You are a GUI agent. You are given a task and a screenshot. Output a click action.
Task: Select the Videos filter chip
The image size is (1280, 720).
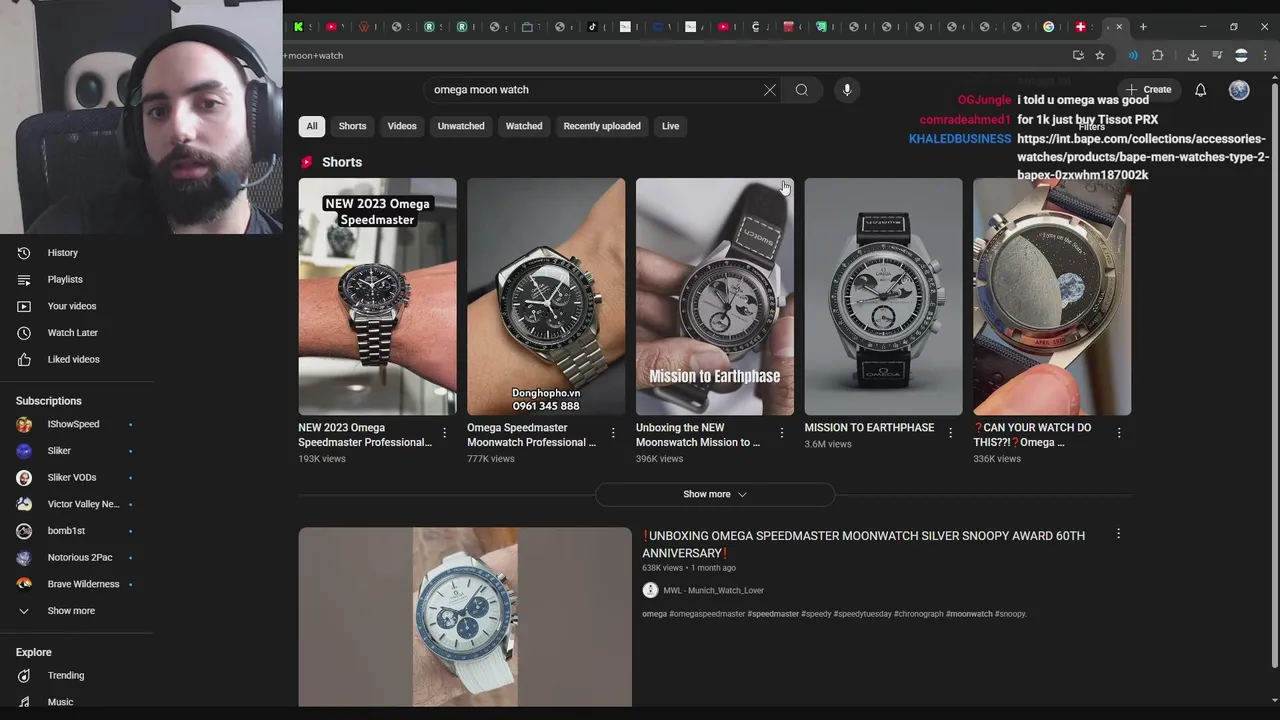click(x=402, y=126)
